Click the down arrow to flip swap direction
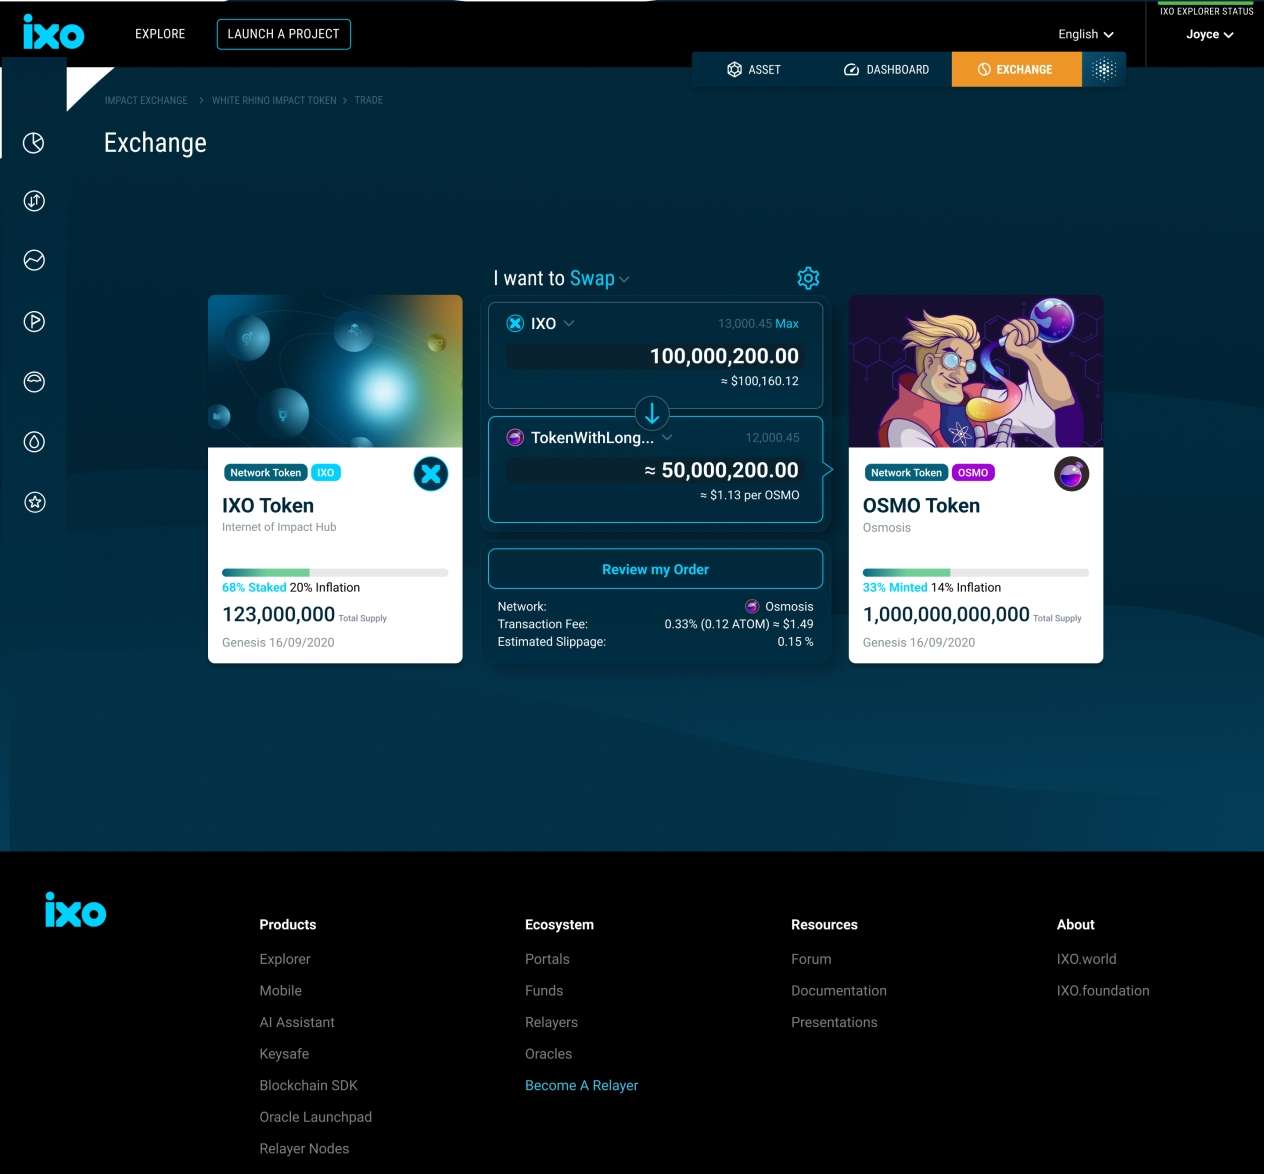 click(x=652, y=412)
